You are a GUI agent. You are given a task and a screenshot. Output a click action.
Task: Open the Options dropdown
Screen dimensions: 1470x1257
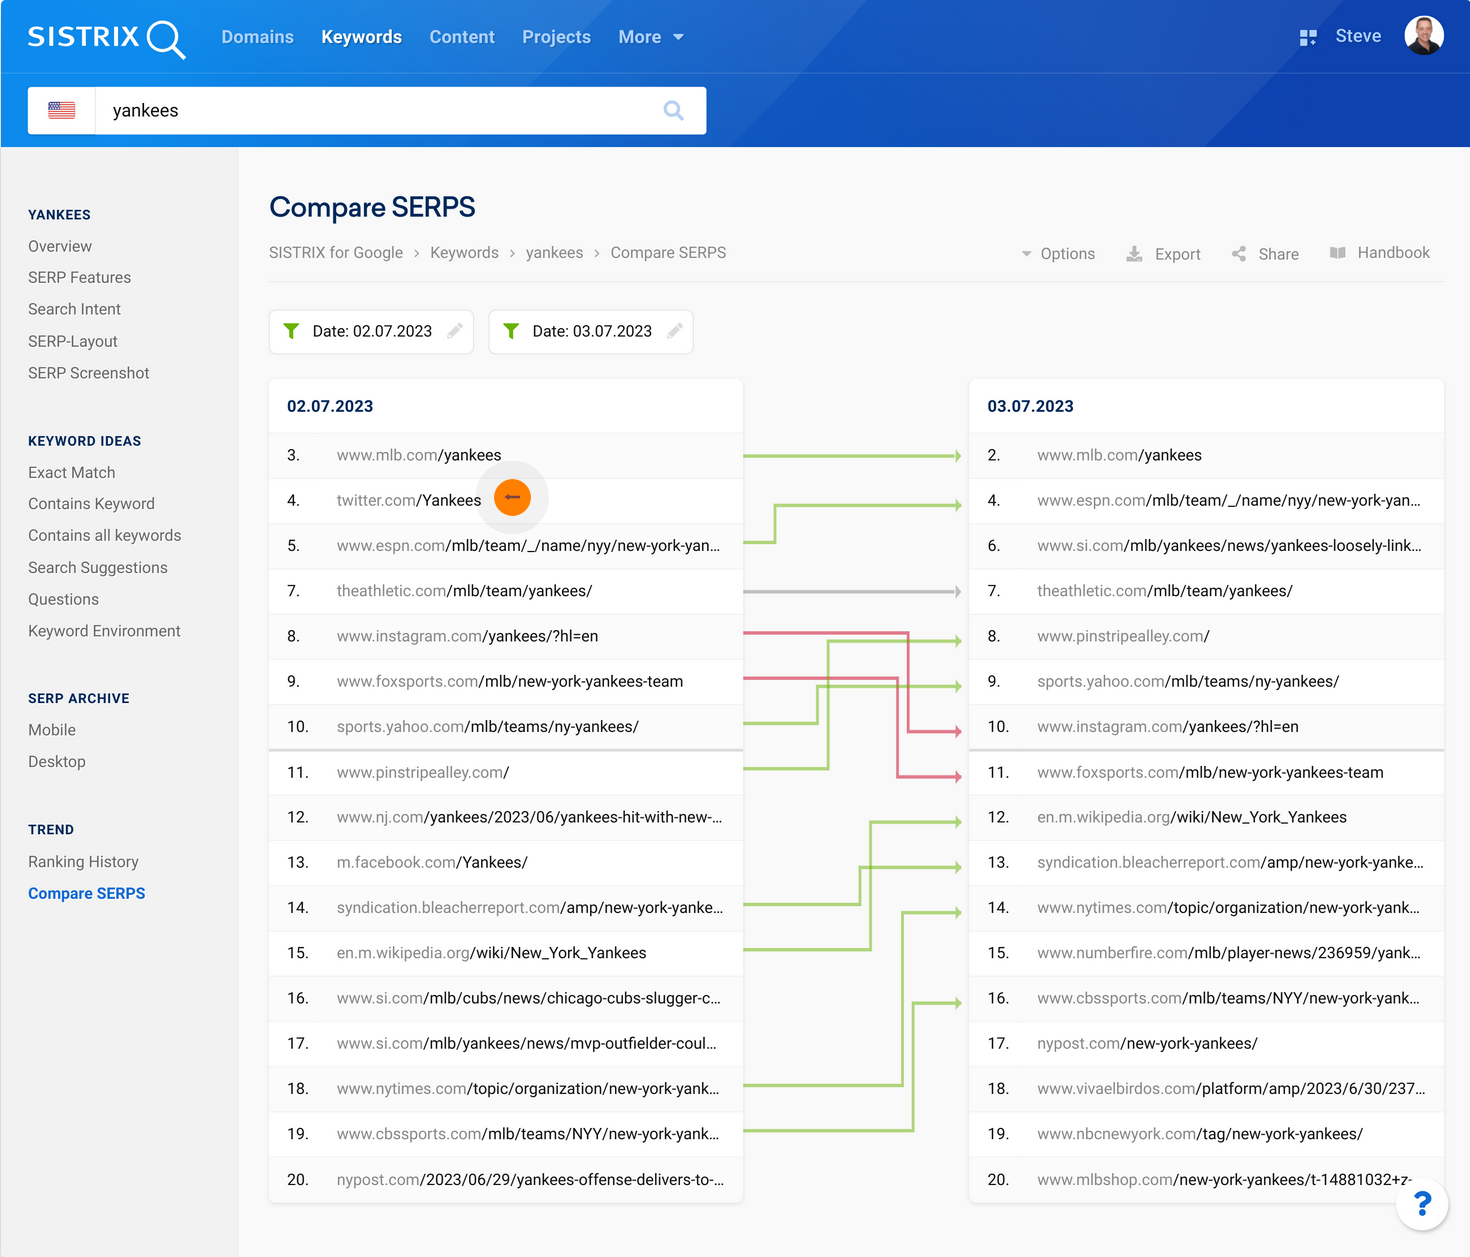click(1058, 254)
